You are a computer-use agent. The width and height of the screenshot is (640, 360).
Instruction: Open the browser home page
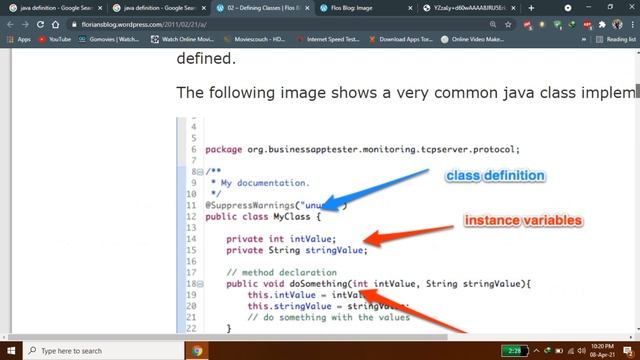[x=56, y=24]
